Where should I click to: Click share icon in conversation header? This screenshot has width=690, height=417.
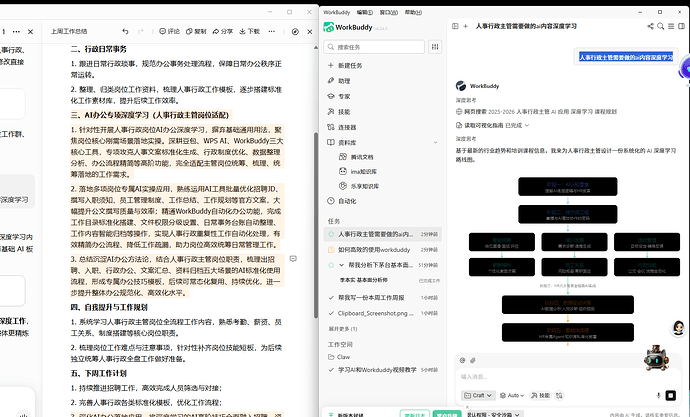pos(650,26)
